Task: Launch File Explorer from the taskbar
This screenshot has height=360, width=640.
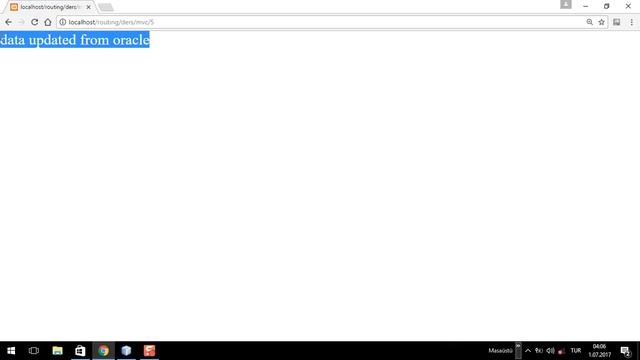Action: 58,351
